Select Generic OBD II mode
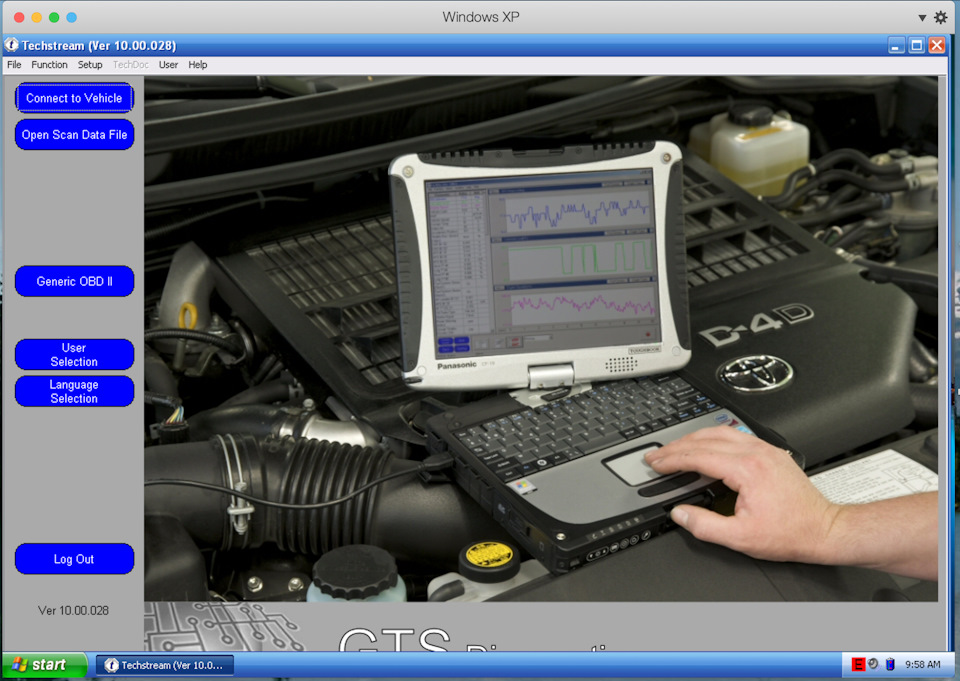Screen dimensions: 960x681 74,282
